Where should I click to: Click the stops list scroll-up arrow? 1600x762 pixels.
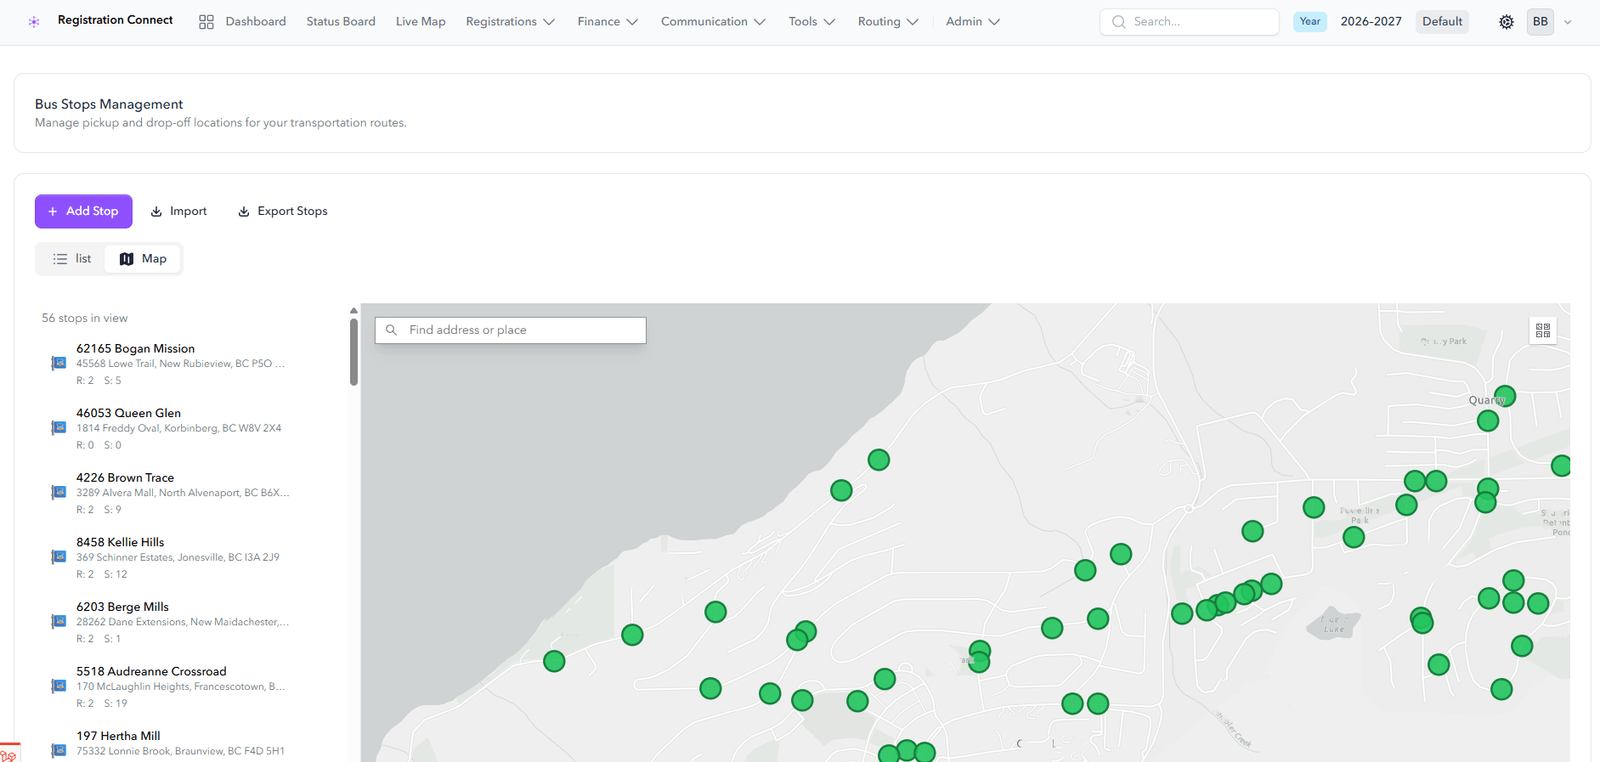coord(354,310)
